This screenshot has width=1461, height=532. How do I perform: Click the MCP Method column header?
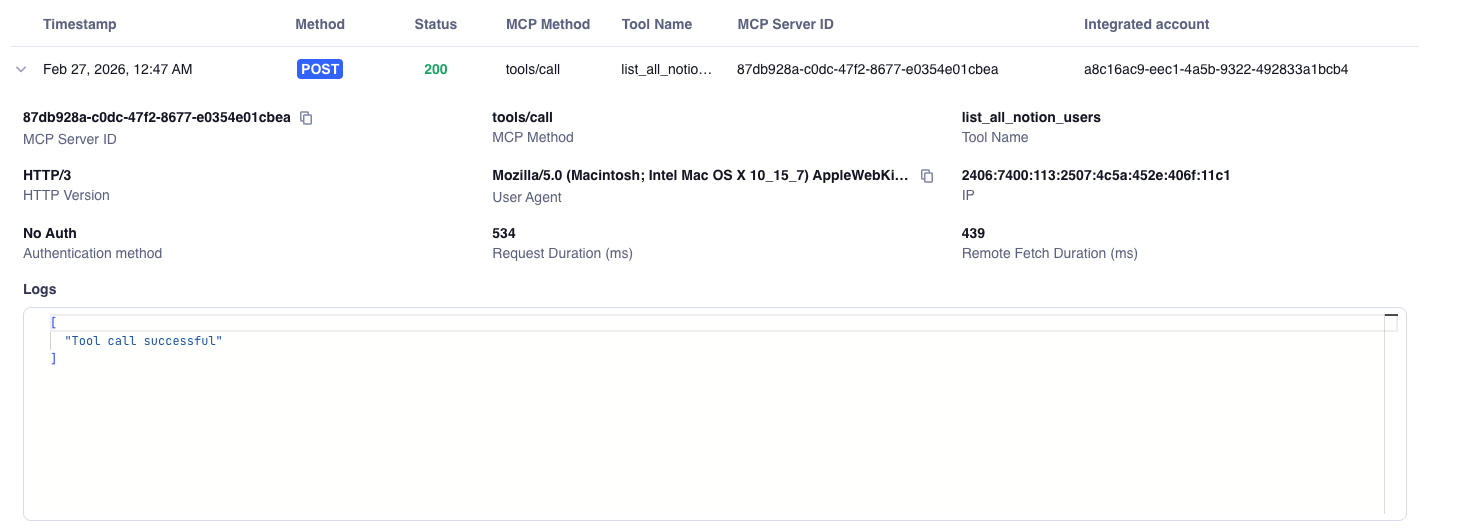pyautogui.click(x=548, y=24)
